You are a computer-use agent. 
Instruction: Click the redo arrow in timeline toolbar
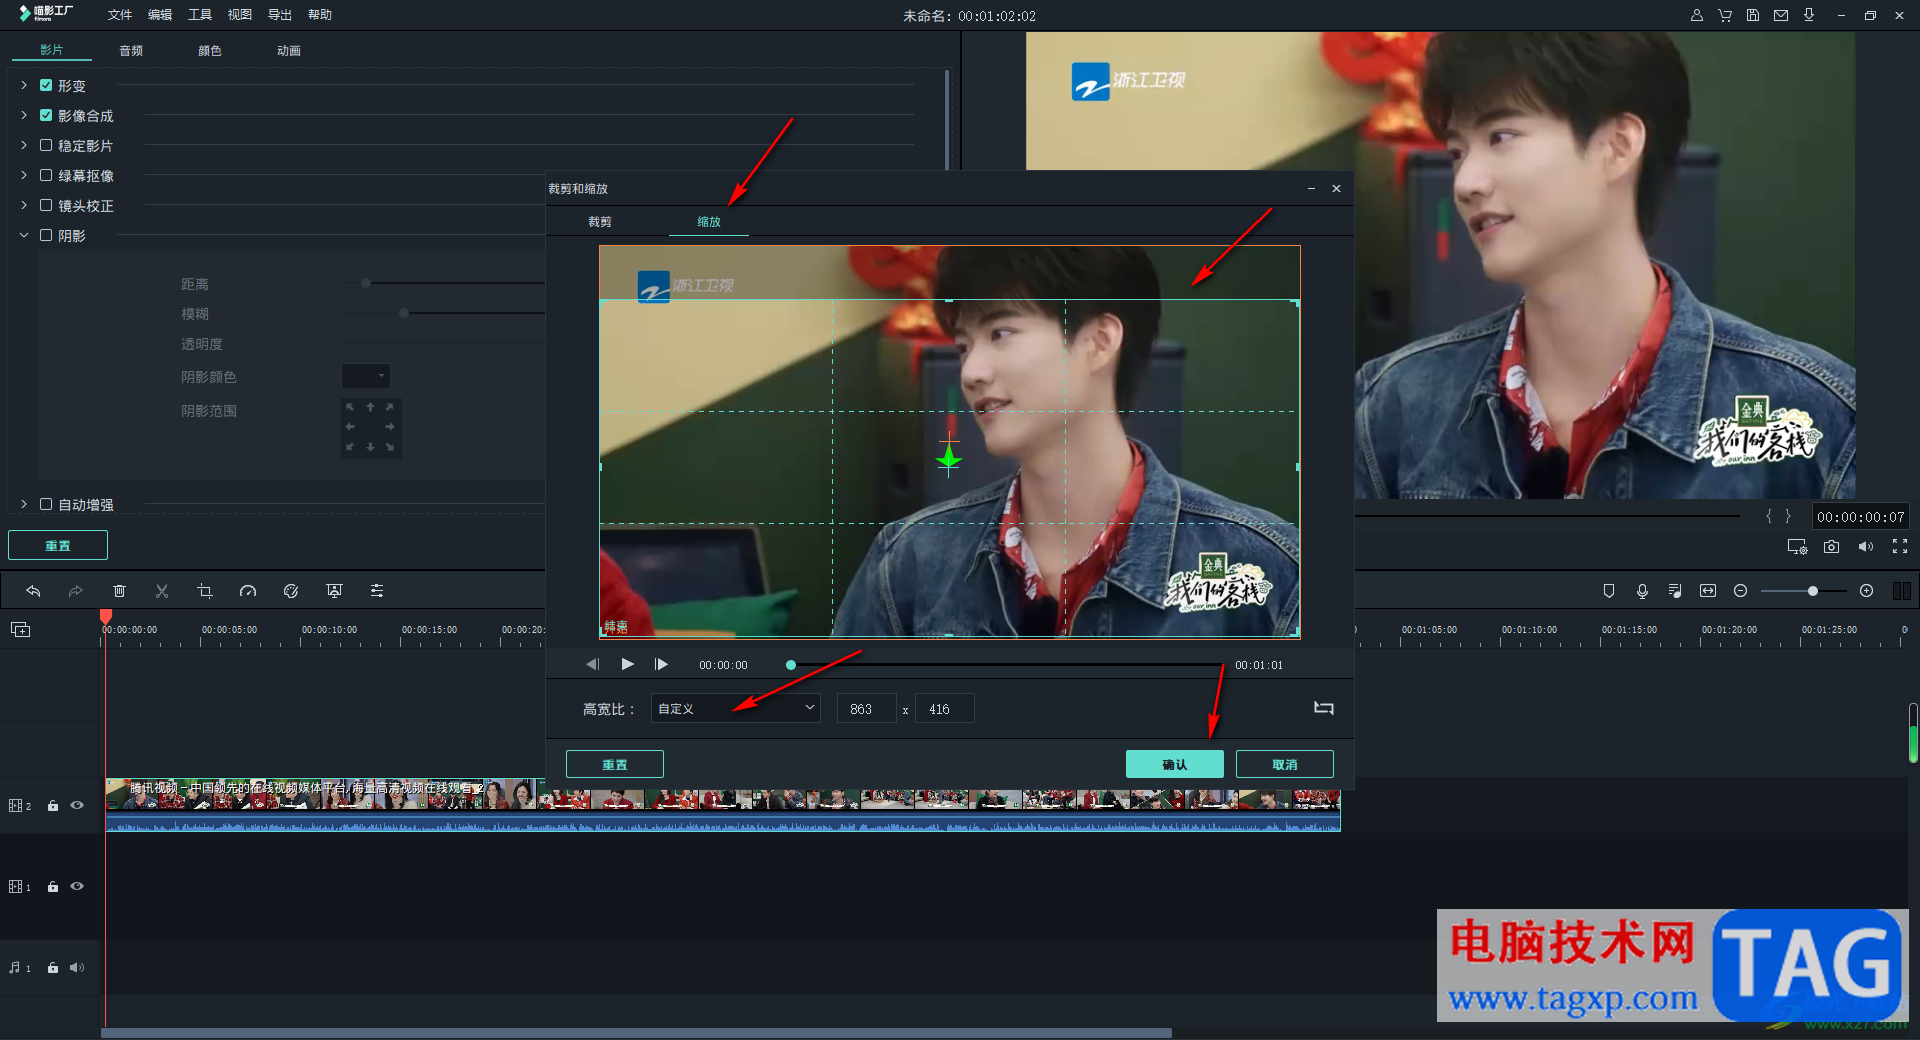(76, 591)
